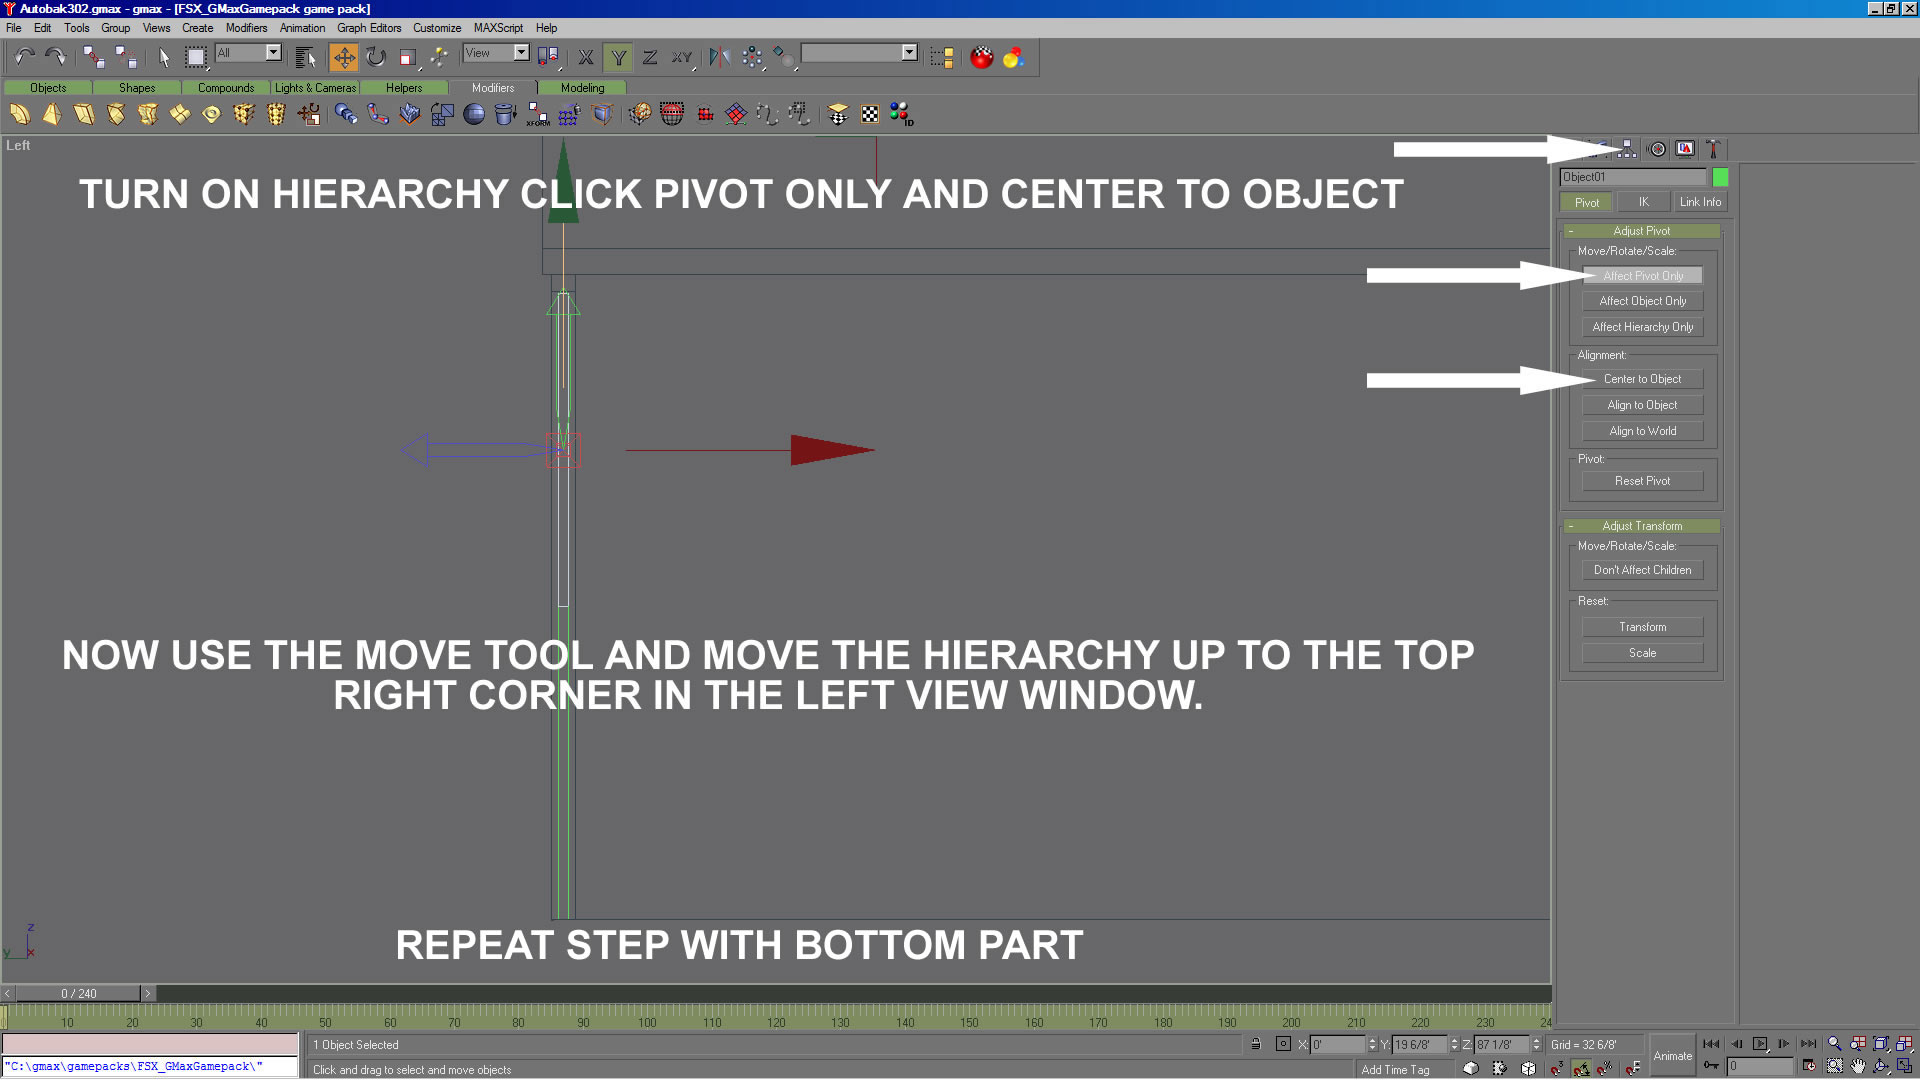1920x1080 pixels.
Task: Click the green object color swatch
Action: [1720, 177]
